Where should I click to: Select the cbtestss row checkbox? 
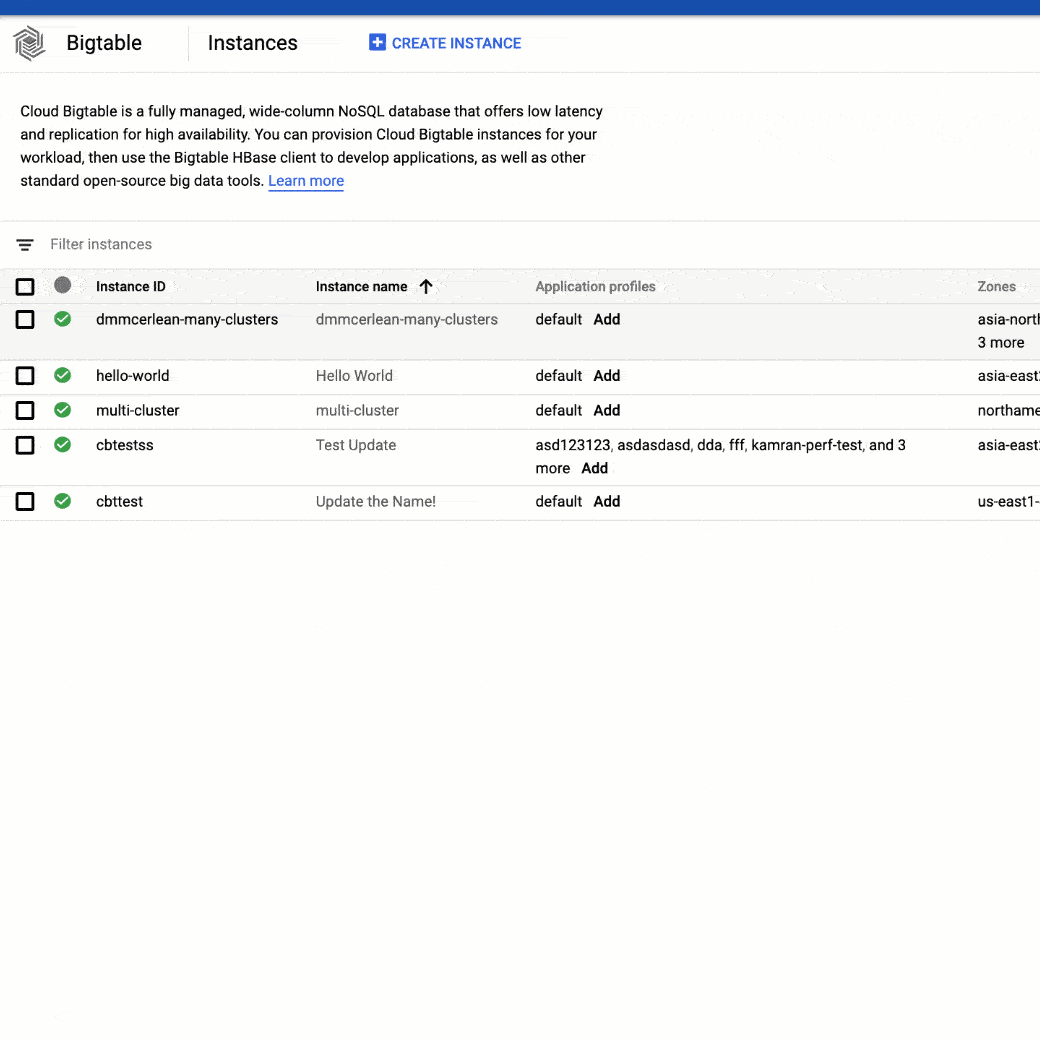point(25,445)
